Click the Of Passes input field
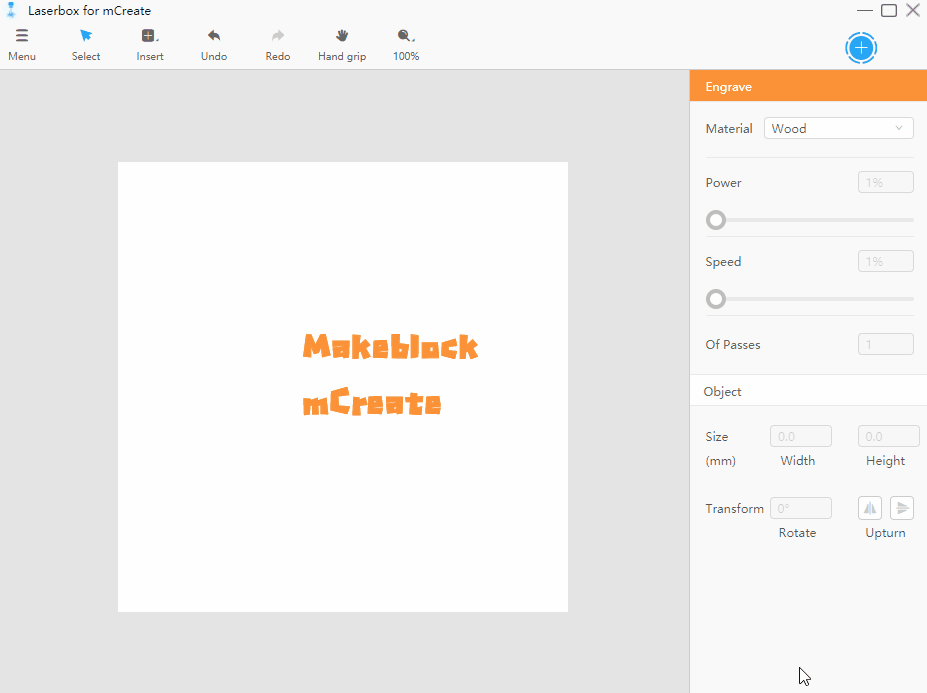This screenshot has height=693, width=927. 886,344
